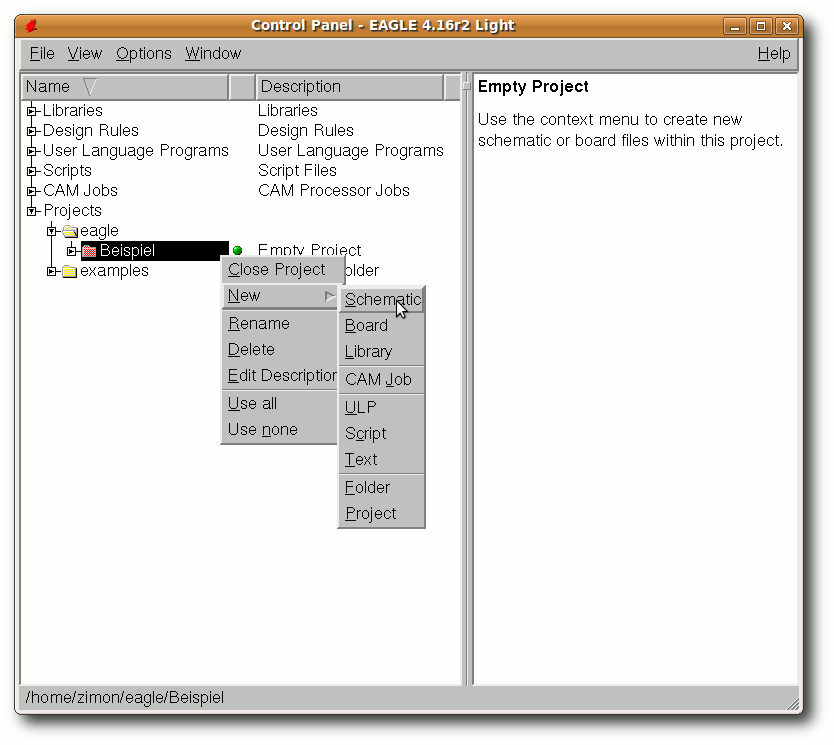
Task: Select the Projects tree row
Action: [x=72, y=211]
